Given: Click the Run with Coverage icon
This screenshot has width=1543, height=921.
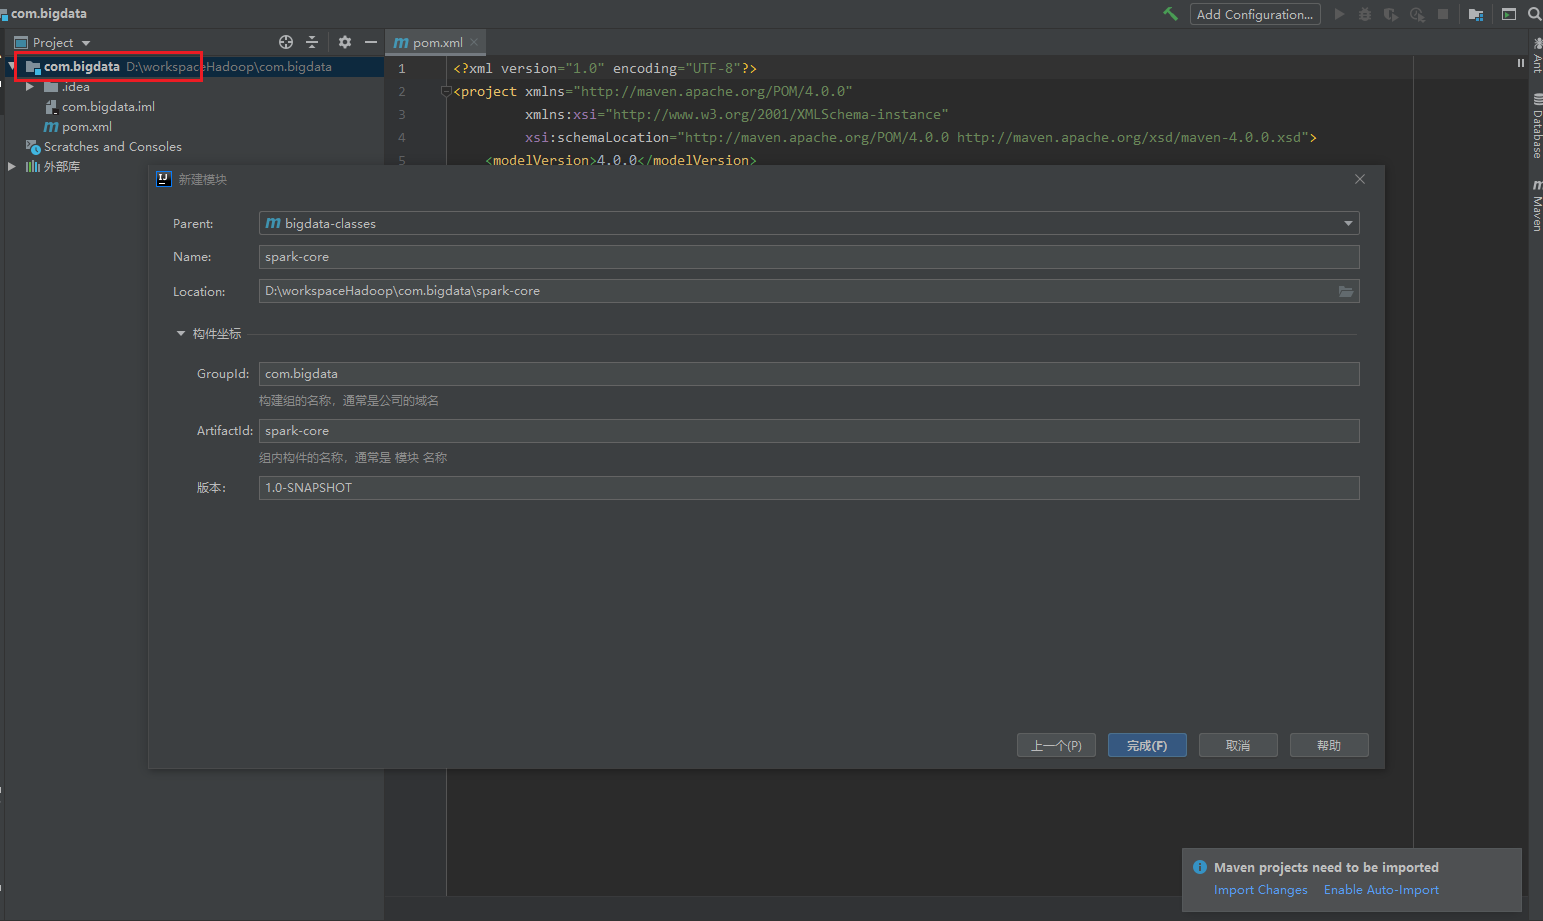Looking at the screenshot, I should click(x=1391, y=14).
